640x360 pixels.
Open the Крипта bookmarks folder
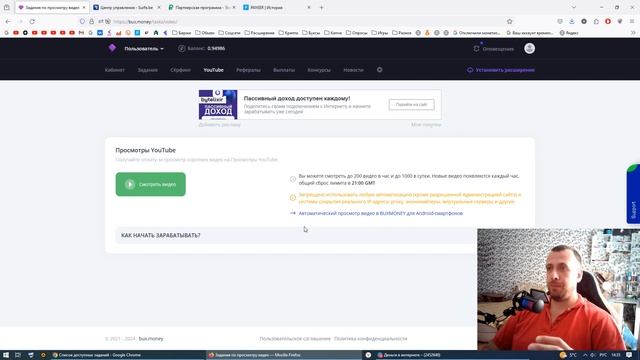(x=288, y=33)
